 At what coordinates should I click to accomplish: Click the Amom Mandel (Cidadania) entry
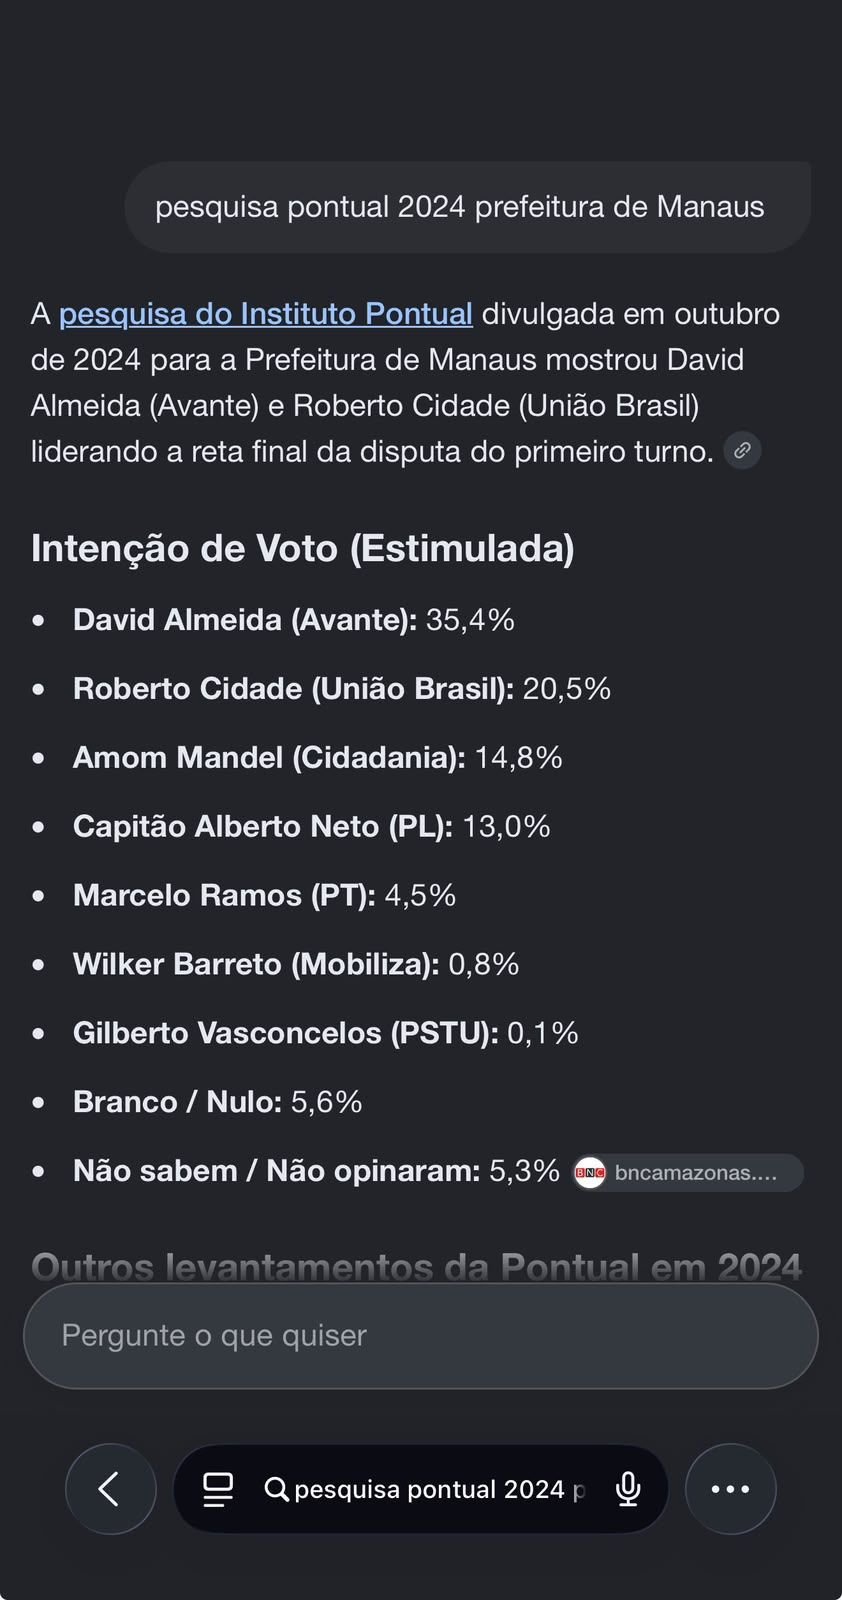(318, 758)
